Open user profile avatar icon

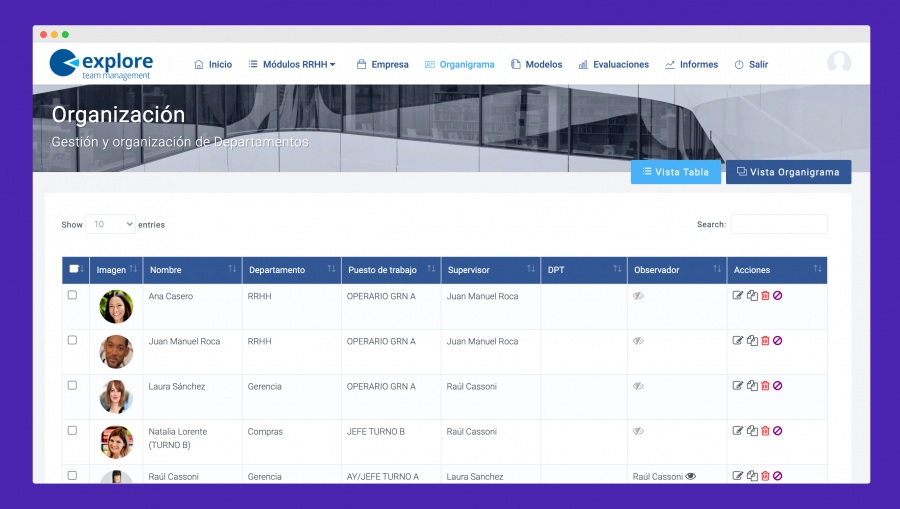tap(839, 63)
